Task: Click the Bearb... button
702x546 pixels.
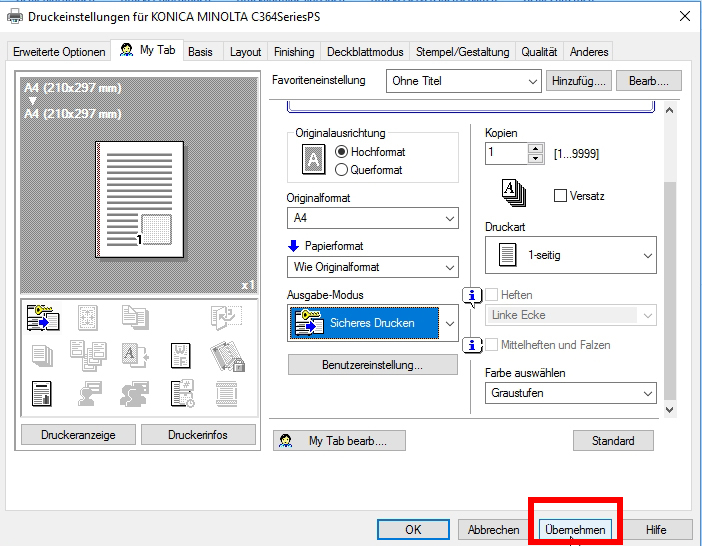Action: point(649,81)
